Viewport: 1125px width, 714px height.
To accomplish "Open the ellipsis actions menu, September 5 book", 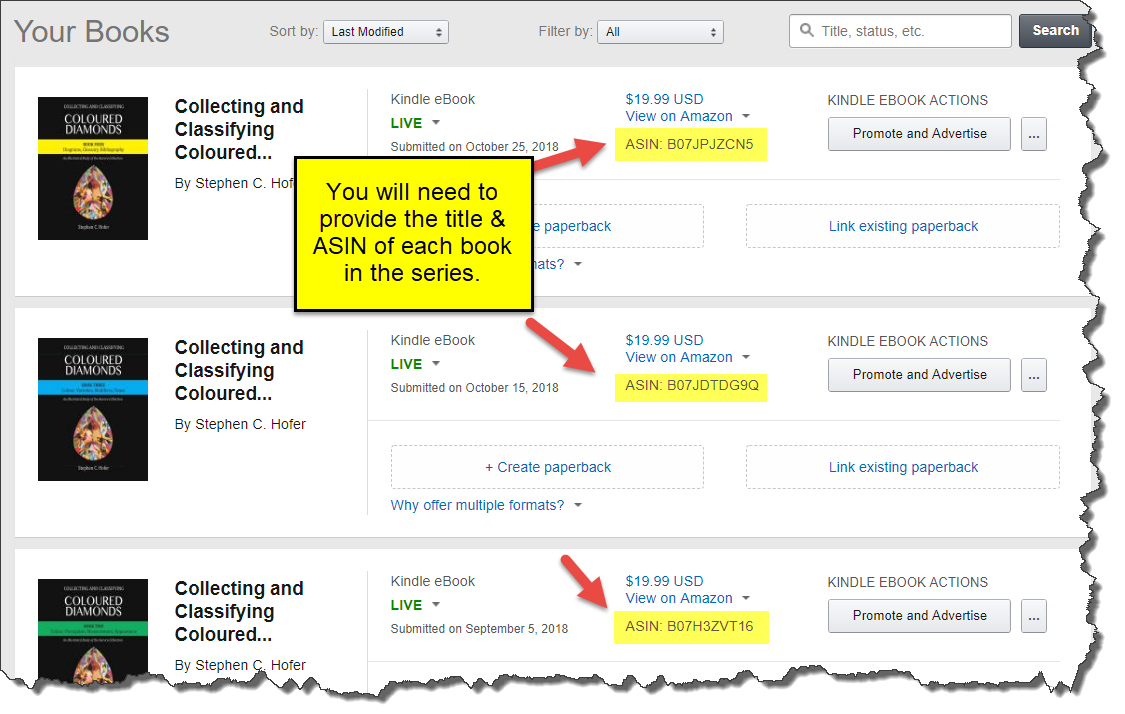I will click(1033, 616).
